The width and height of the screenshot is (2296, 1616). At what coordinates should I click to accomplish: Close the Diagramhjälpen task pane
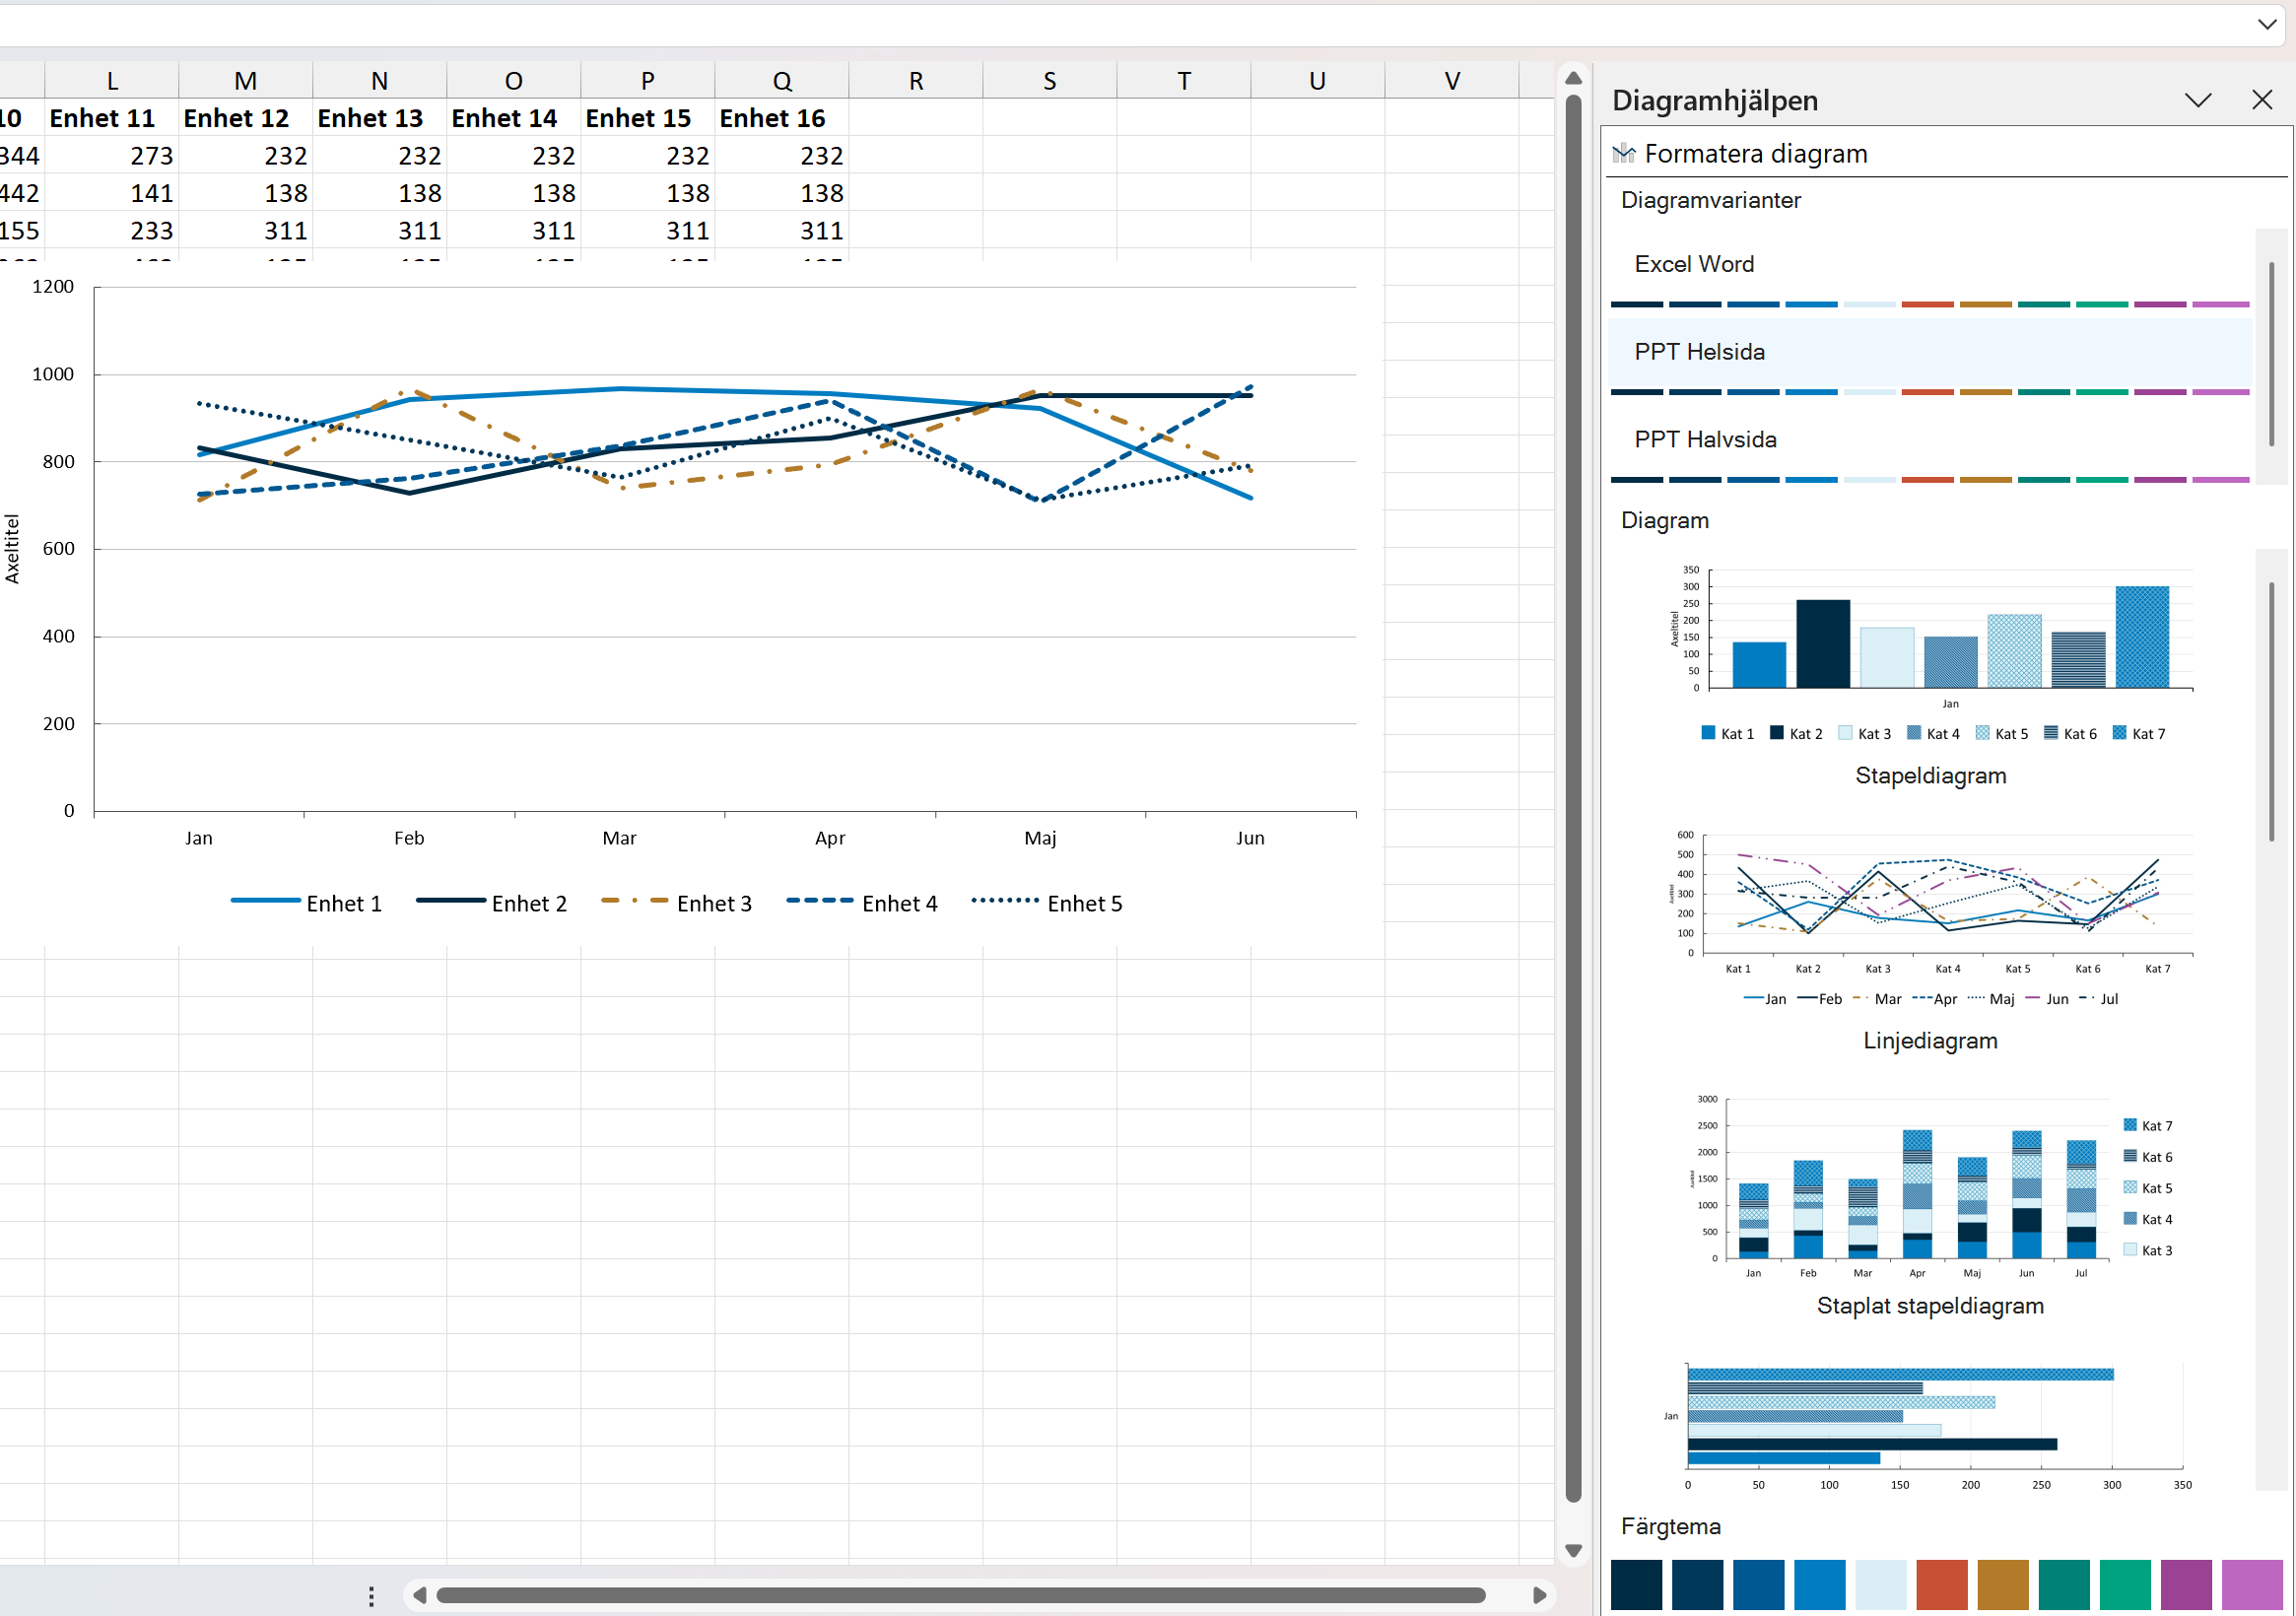2261,100
